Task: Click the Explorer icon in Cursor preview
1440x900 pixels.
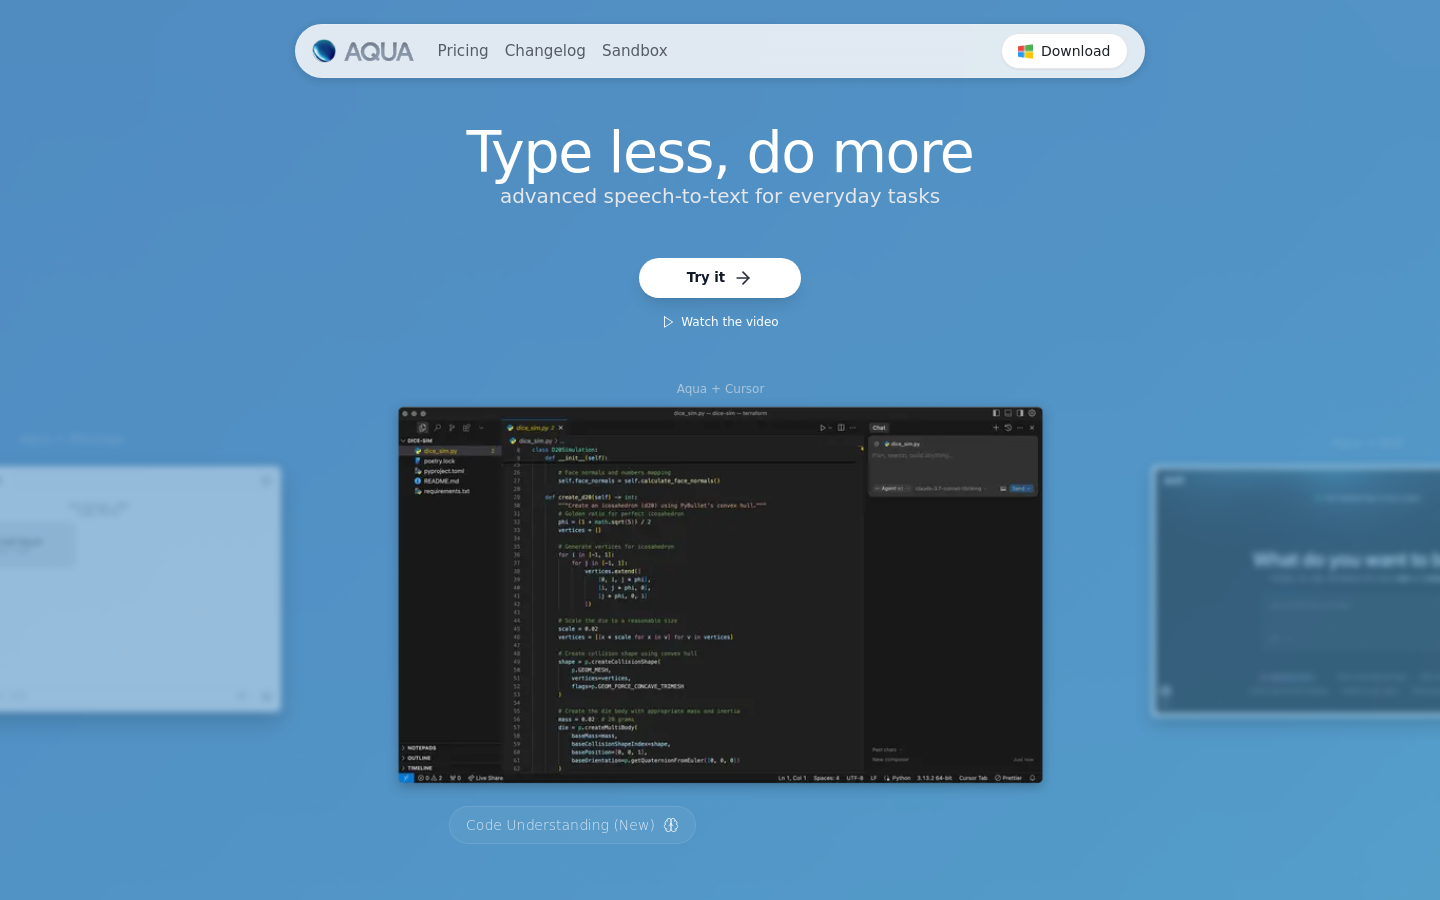Action: pyautogui.click(x=422, y=427)
